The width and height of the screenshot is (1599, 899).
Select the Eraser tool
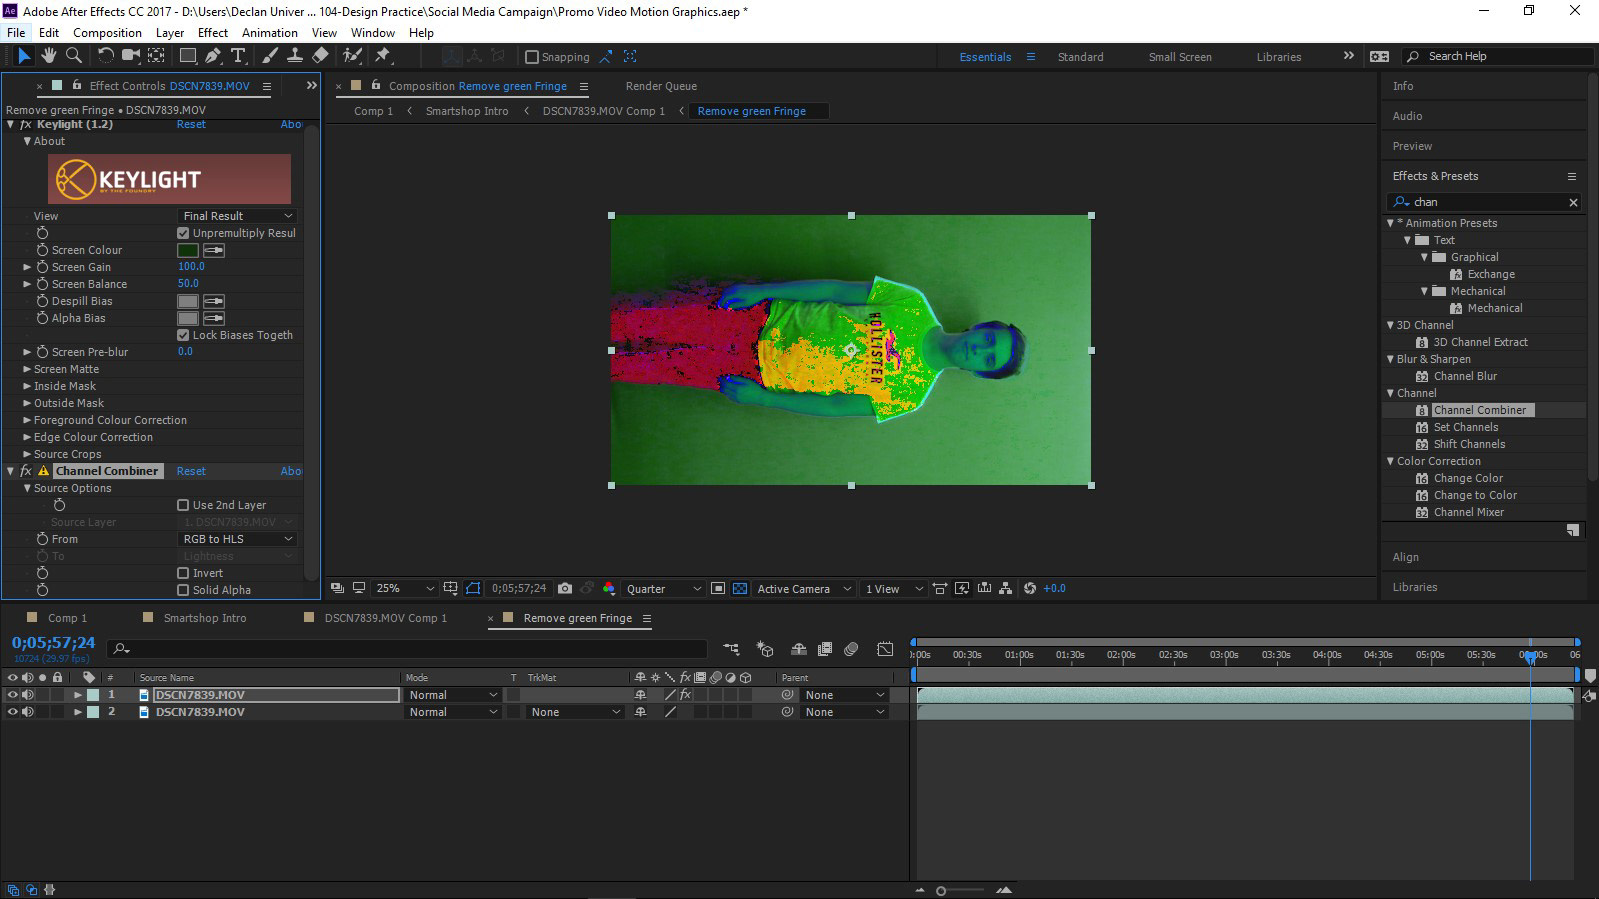[320, 56]
